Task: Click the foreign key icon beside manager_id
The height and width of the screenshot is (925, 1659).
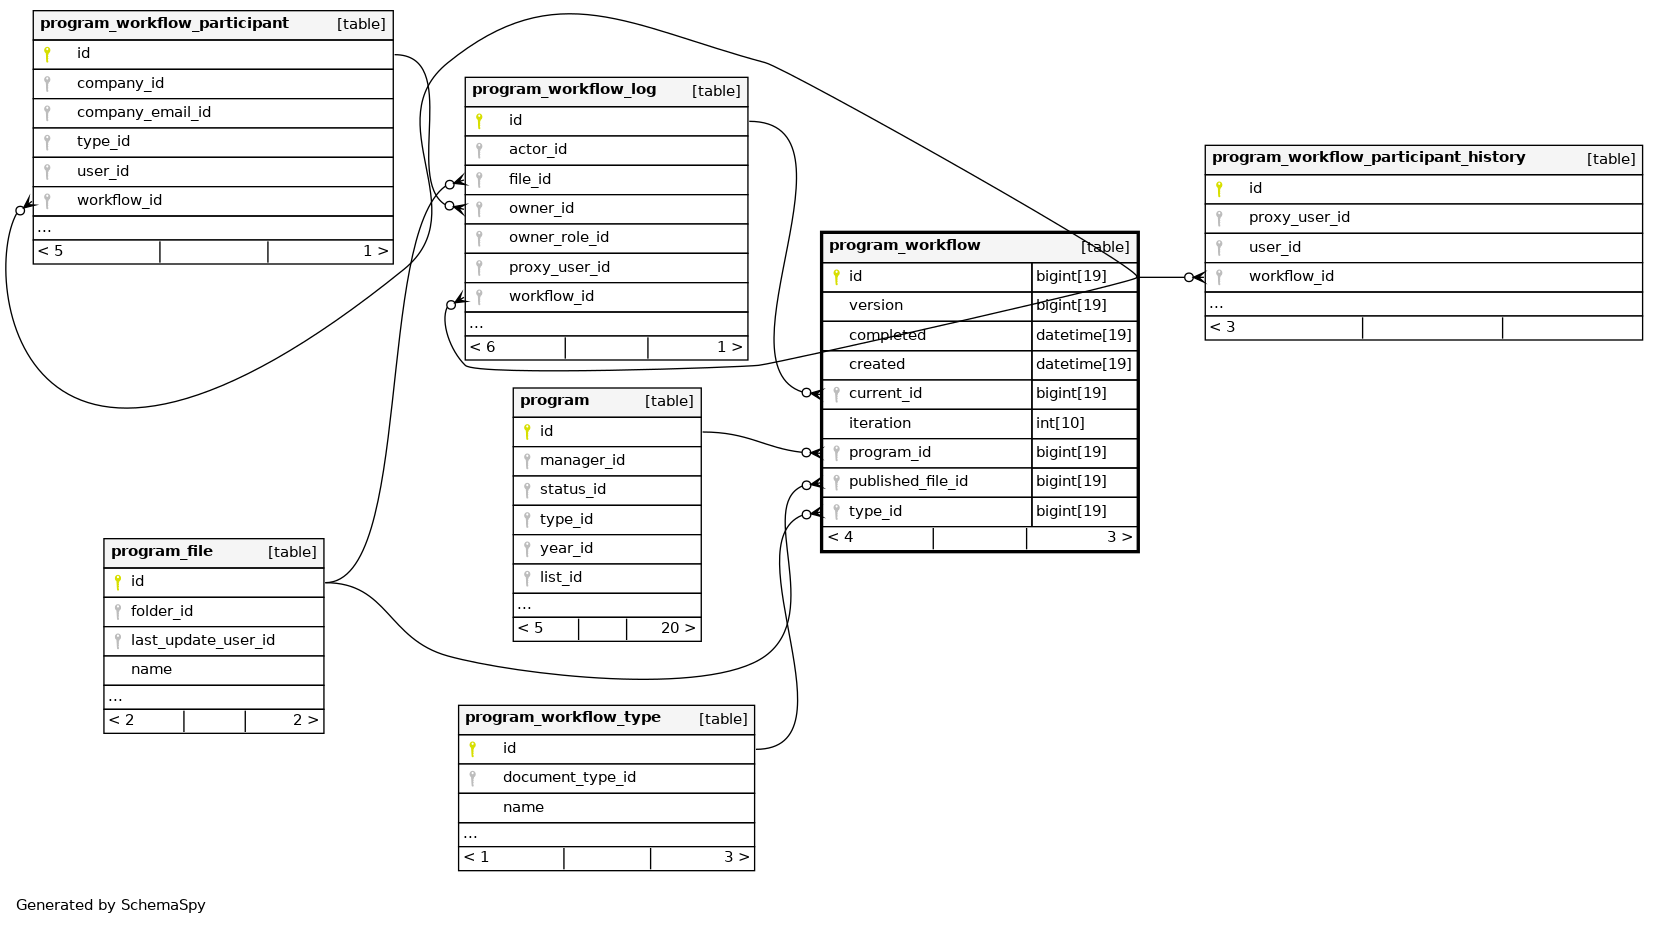Action: pyautogui.click(x=527, y=461)
